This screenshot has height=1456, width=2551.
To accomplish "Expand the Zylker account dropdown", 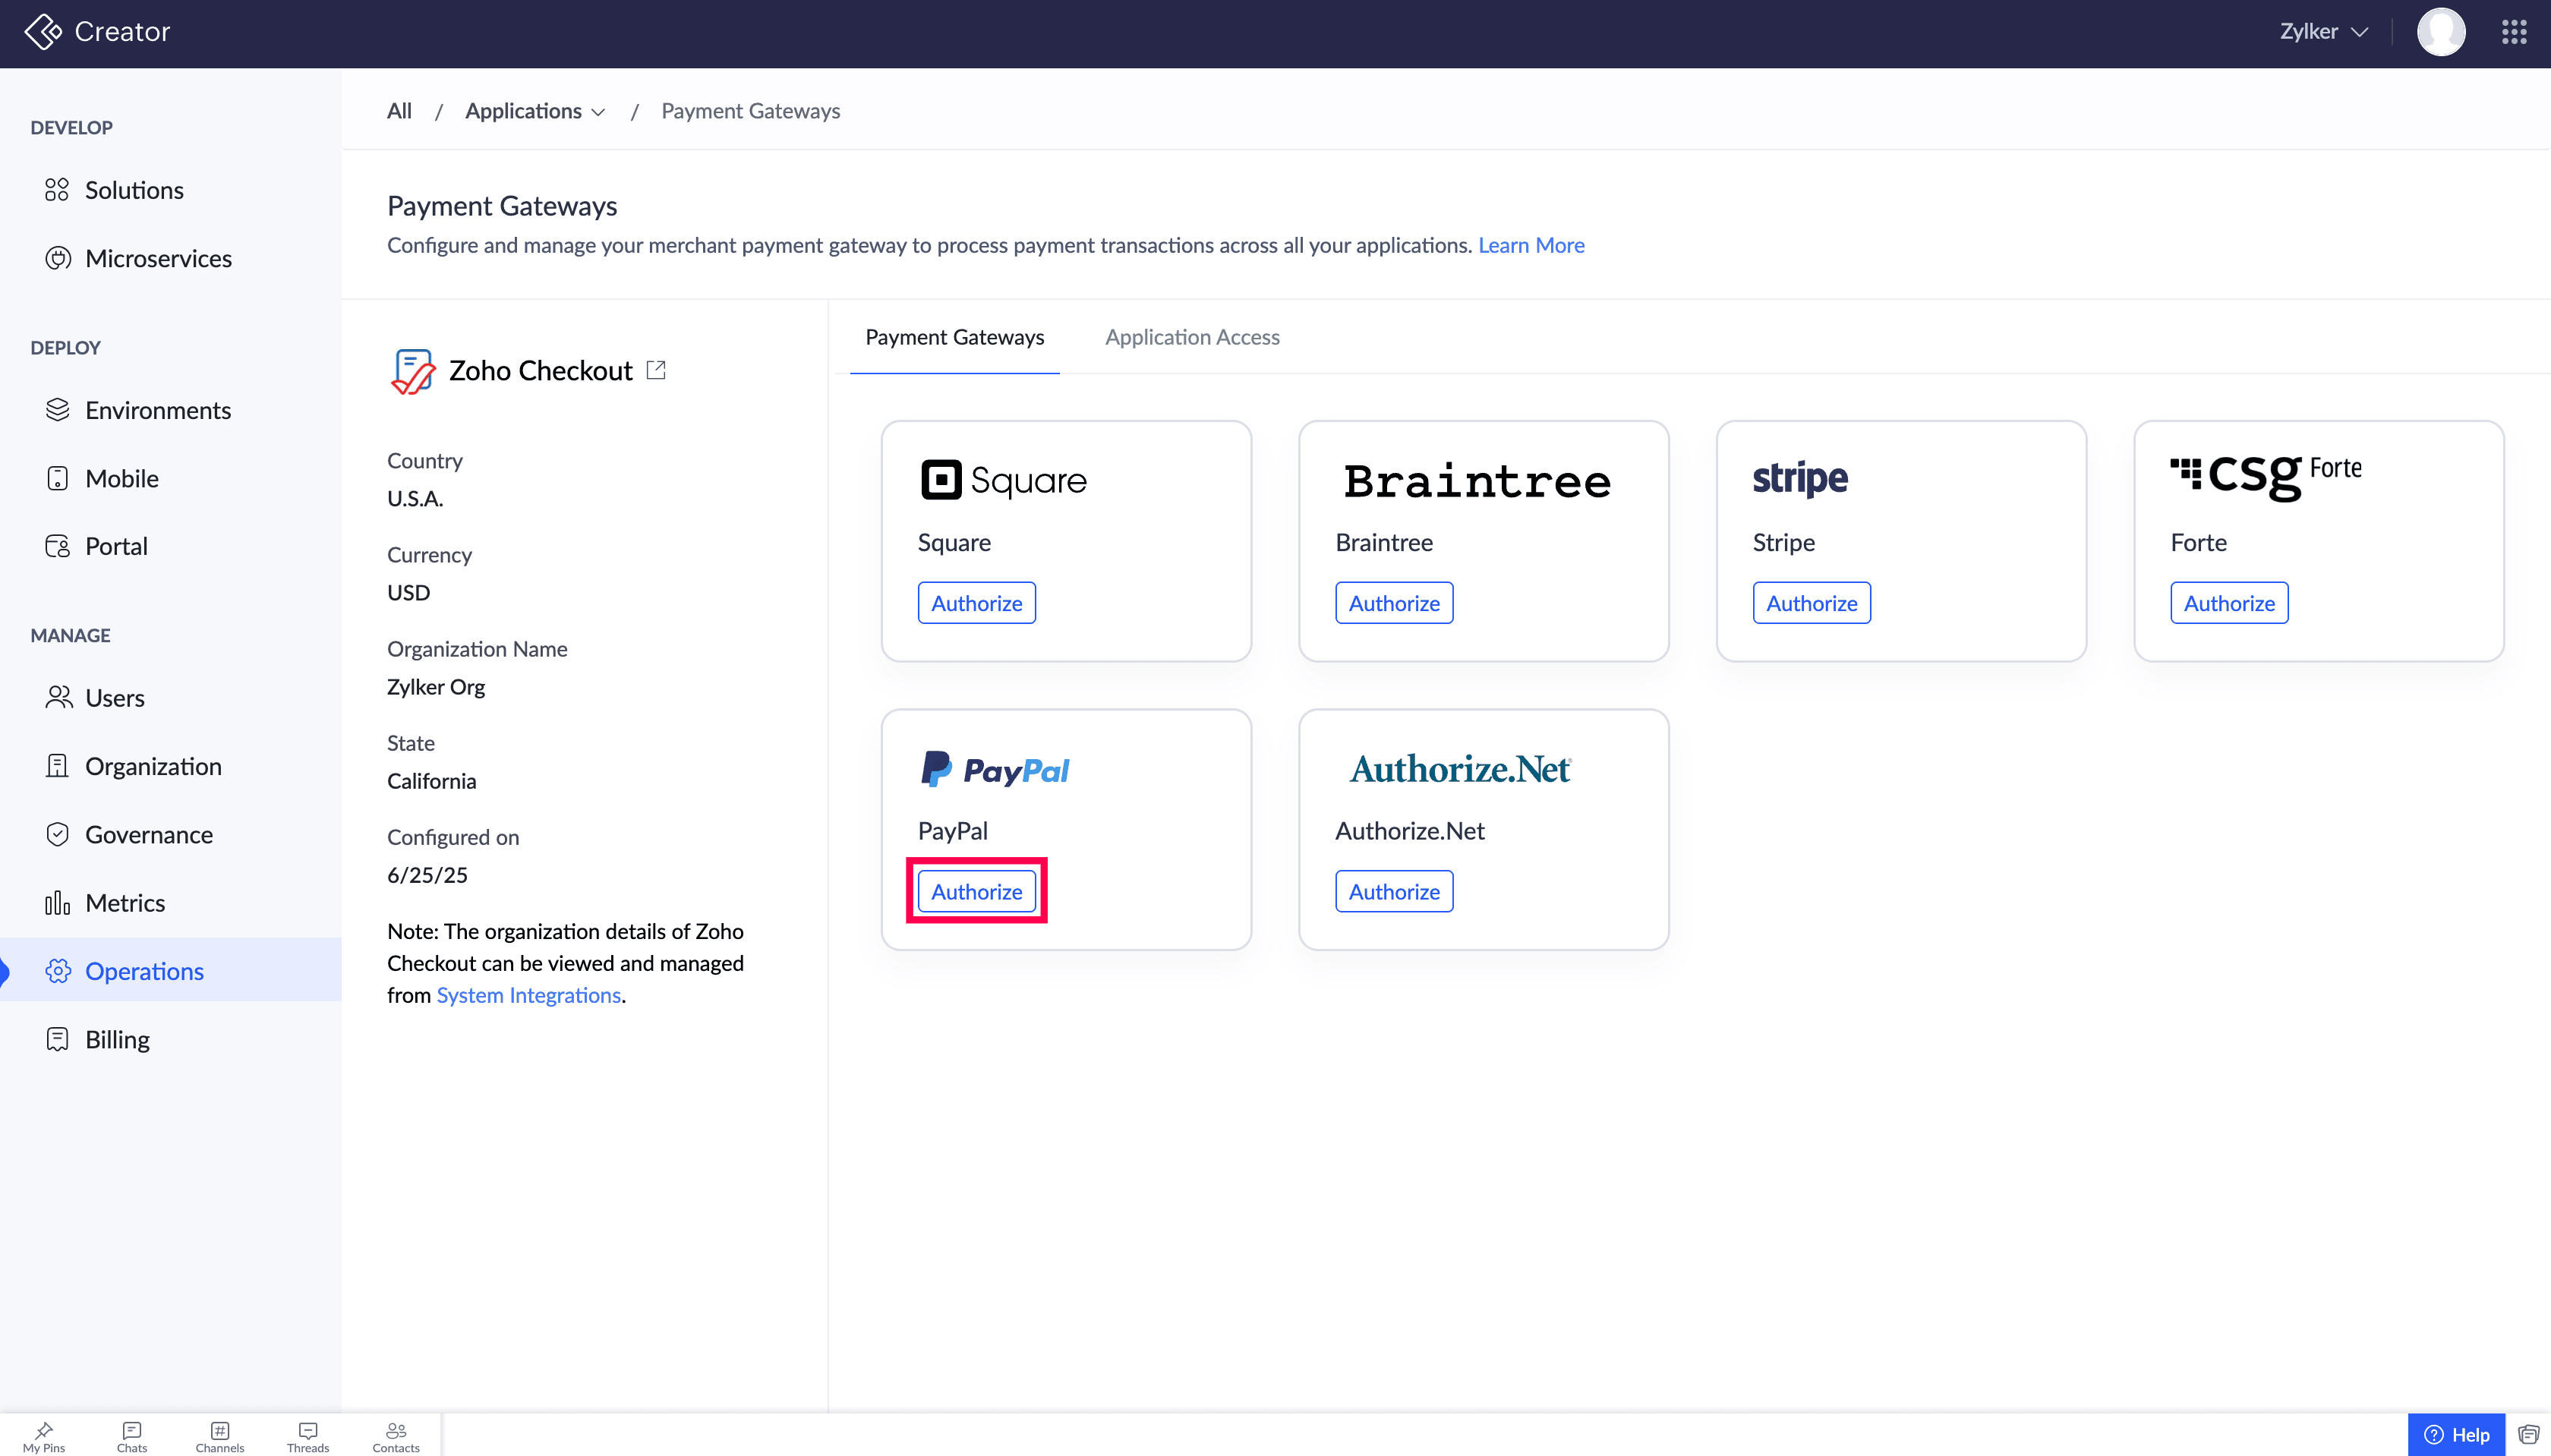I will pos(2323,32).
